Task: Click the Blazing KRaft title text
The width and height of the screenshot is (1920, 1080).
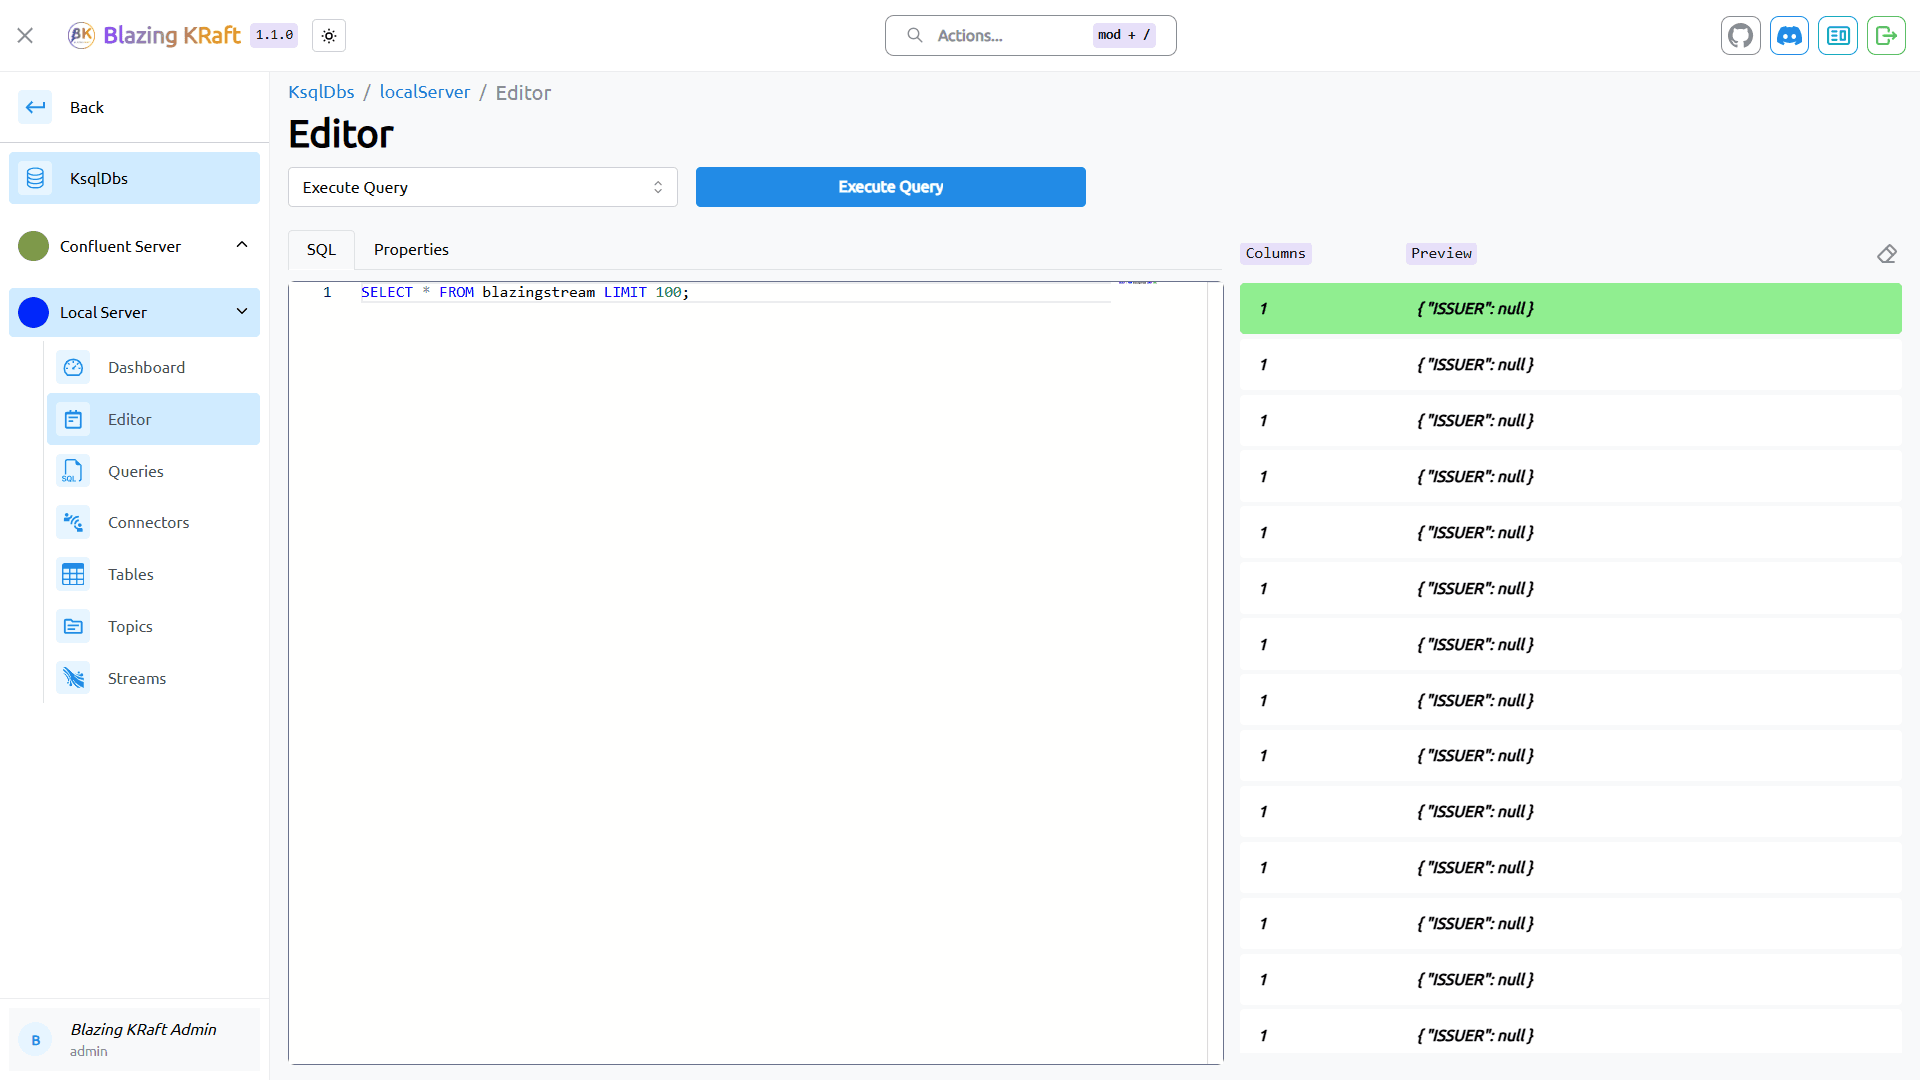Action: pos(172,35)
